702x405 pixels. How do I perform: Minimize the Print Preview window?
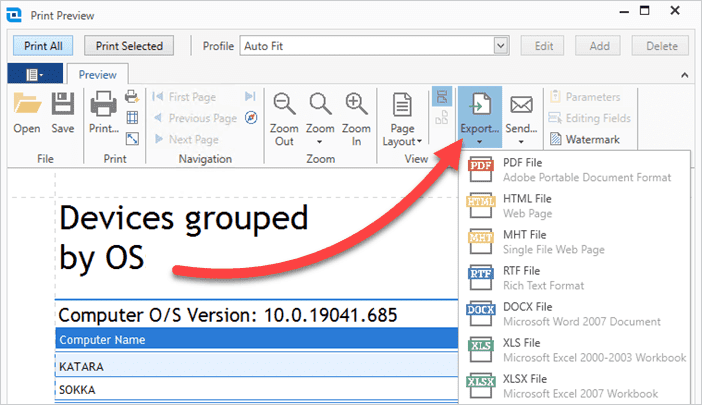point(624,12)
